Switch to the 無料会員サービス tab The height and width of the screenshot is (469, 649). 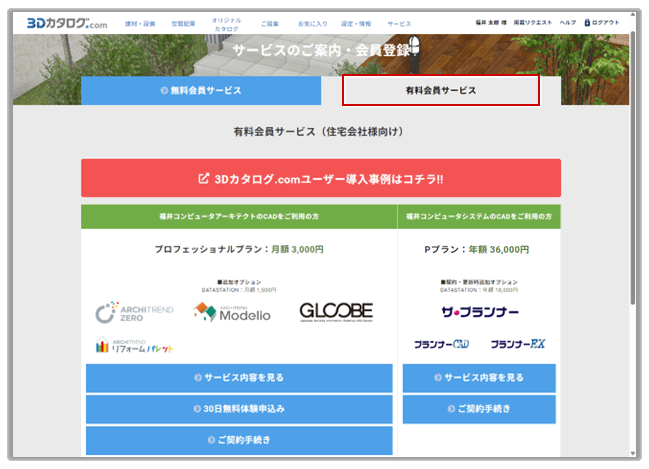201,90
